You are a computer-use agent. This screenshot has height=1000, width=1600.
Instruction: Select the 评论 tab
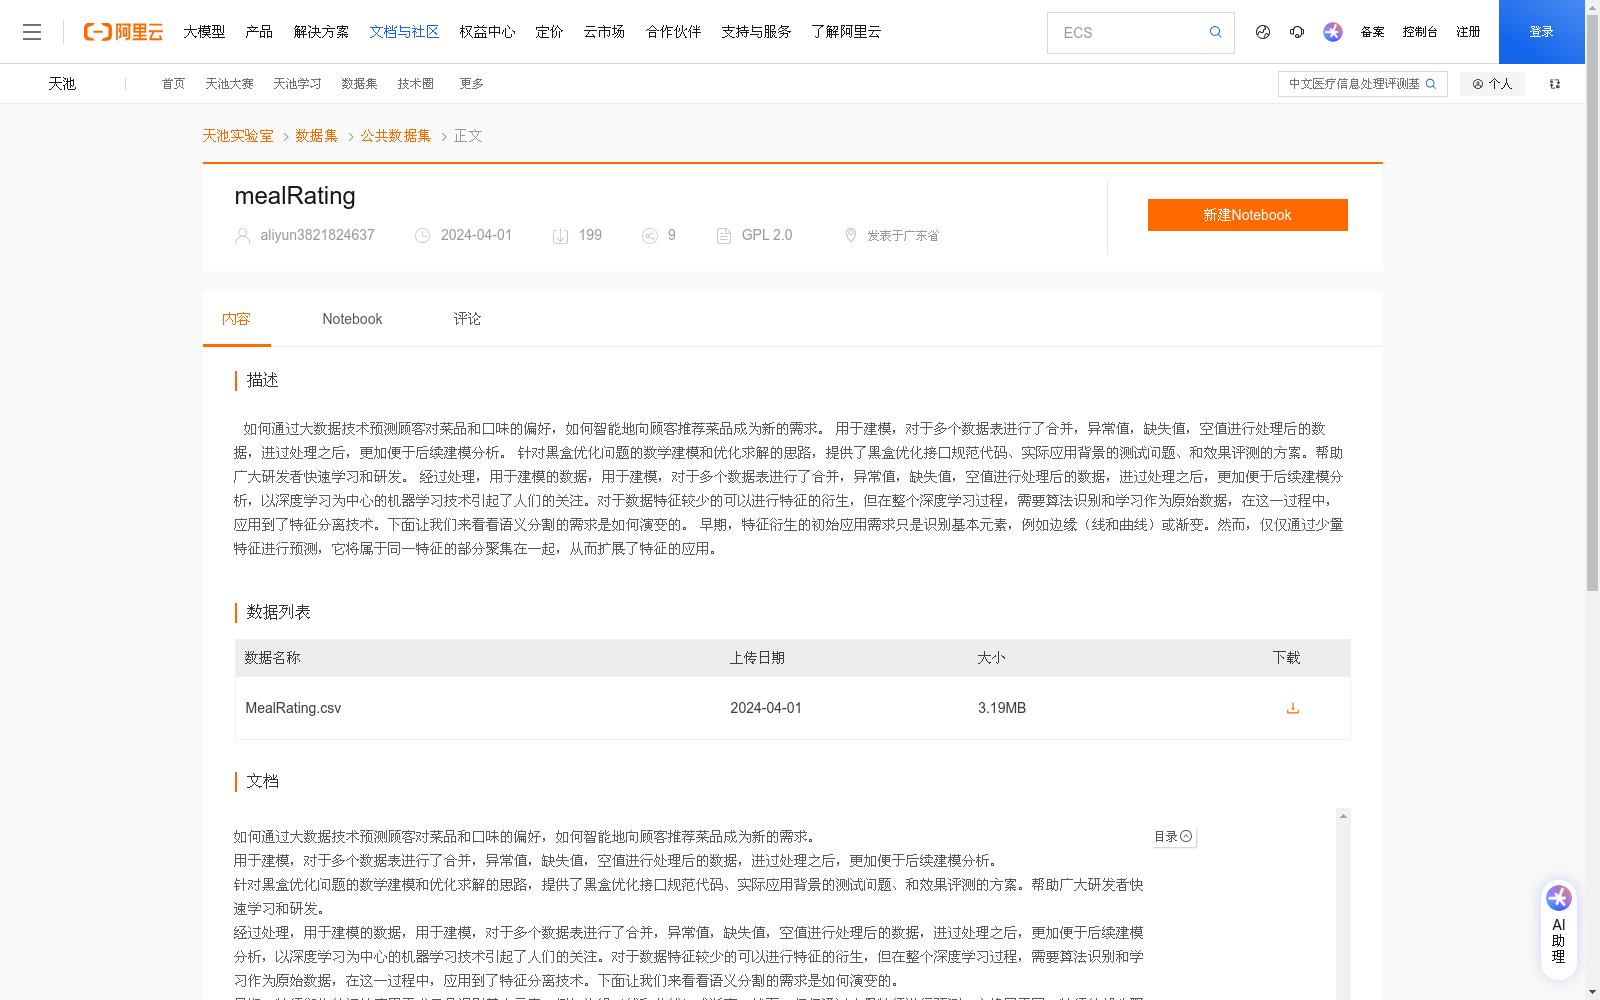[466, 318]
